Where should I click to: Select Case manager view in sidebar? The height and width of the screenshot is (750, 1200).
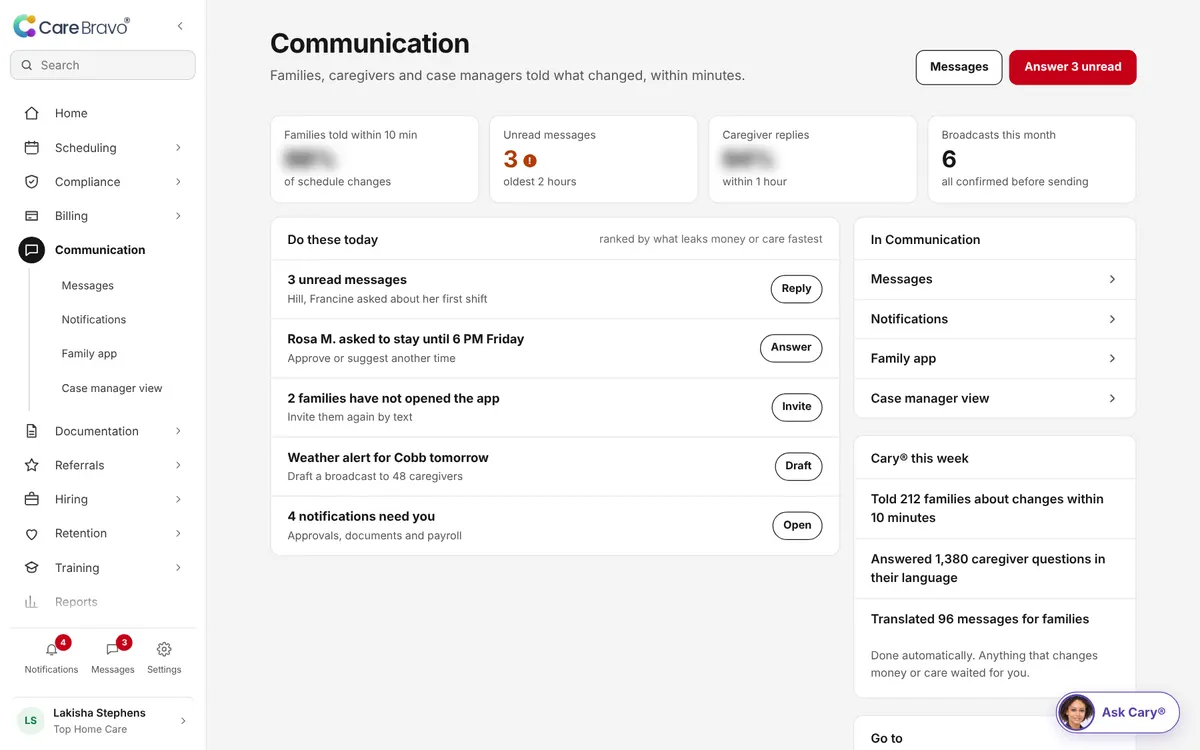pos(112,388)
